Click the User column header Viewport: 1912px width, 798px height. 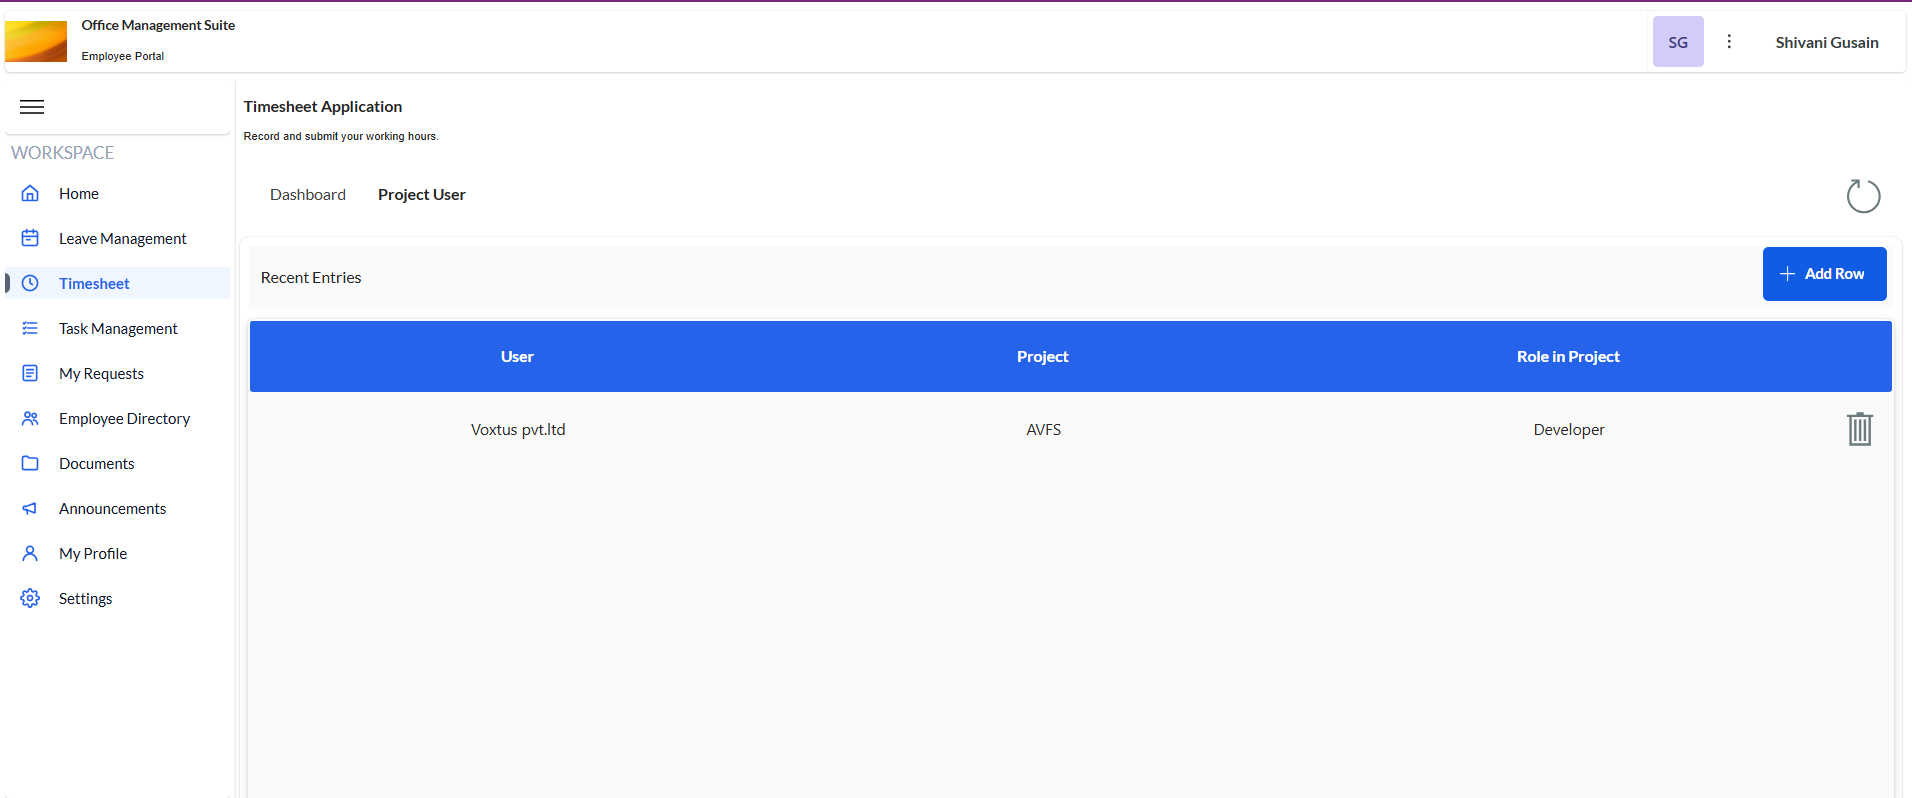(x=517, y=357)
